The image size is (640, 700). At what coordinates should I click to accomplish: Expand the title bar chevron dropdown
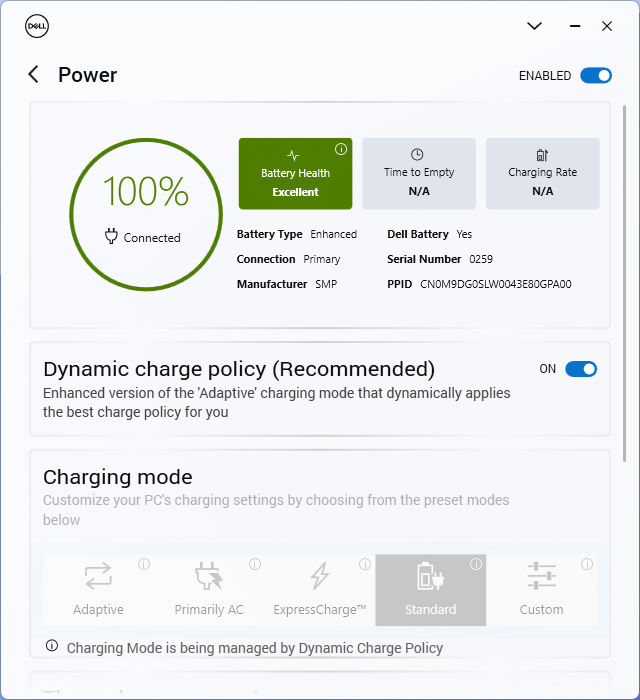(x=534, y=26)
